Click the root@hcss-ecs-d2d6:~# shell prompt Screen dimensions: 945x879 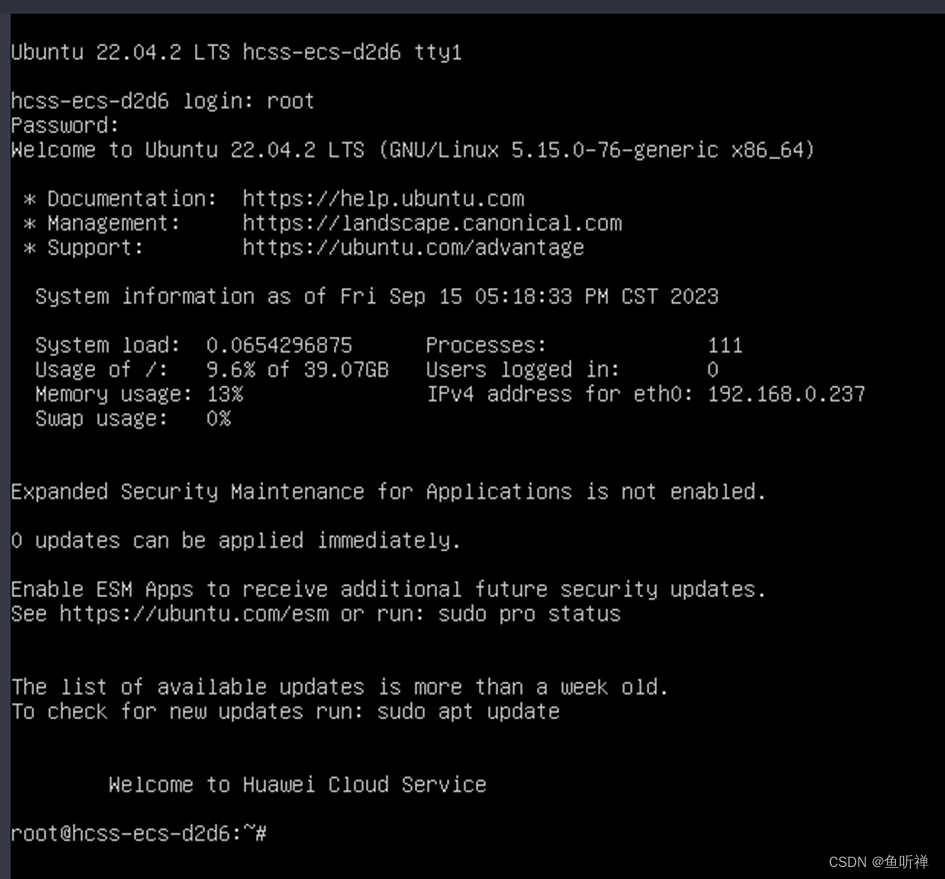pyautogui.click(x=139, y=834)
